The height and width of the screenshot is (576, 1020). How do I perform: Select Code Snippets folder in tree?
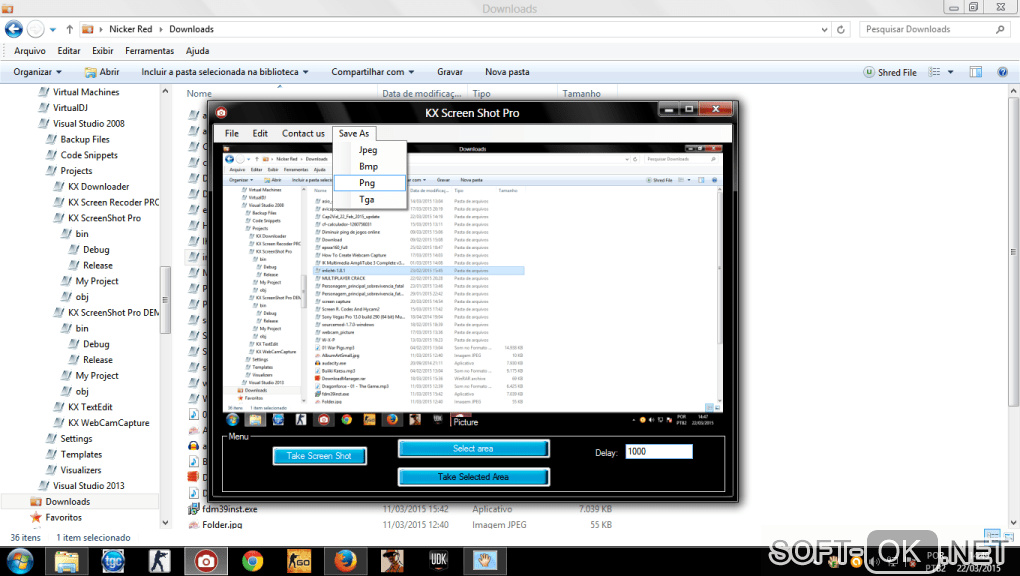click(x=81, y=155)
